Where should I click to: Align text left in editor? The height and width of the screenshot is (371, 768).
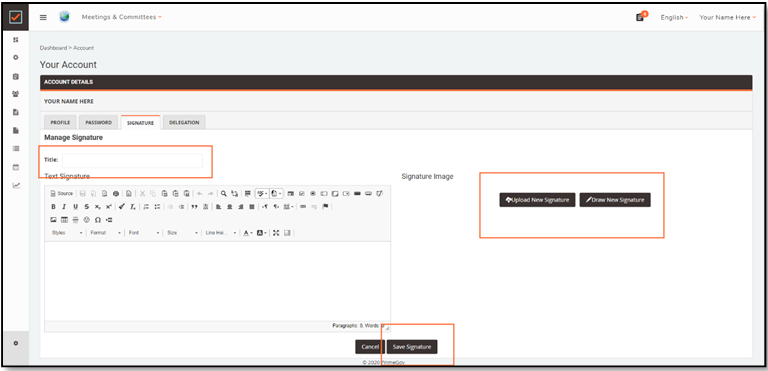click(218, 207)
